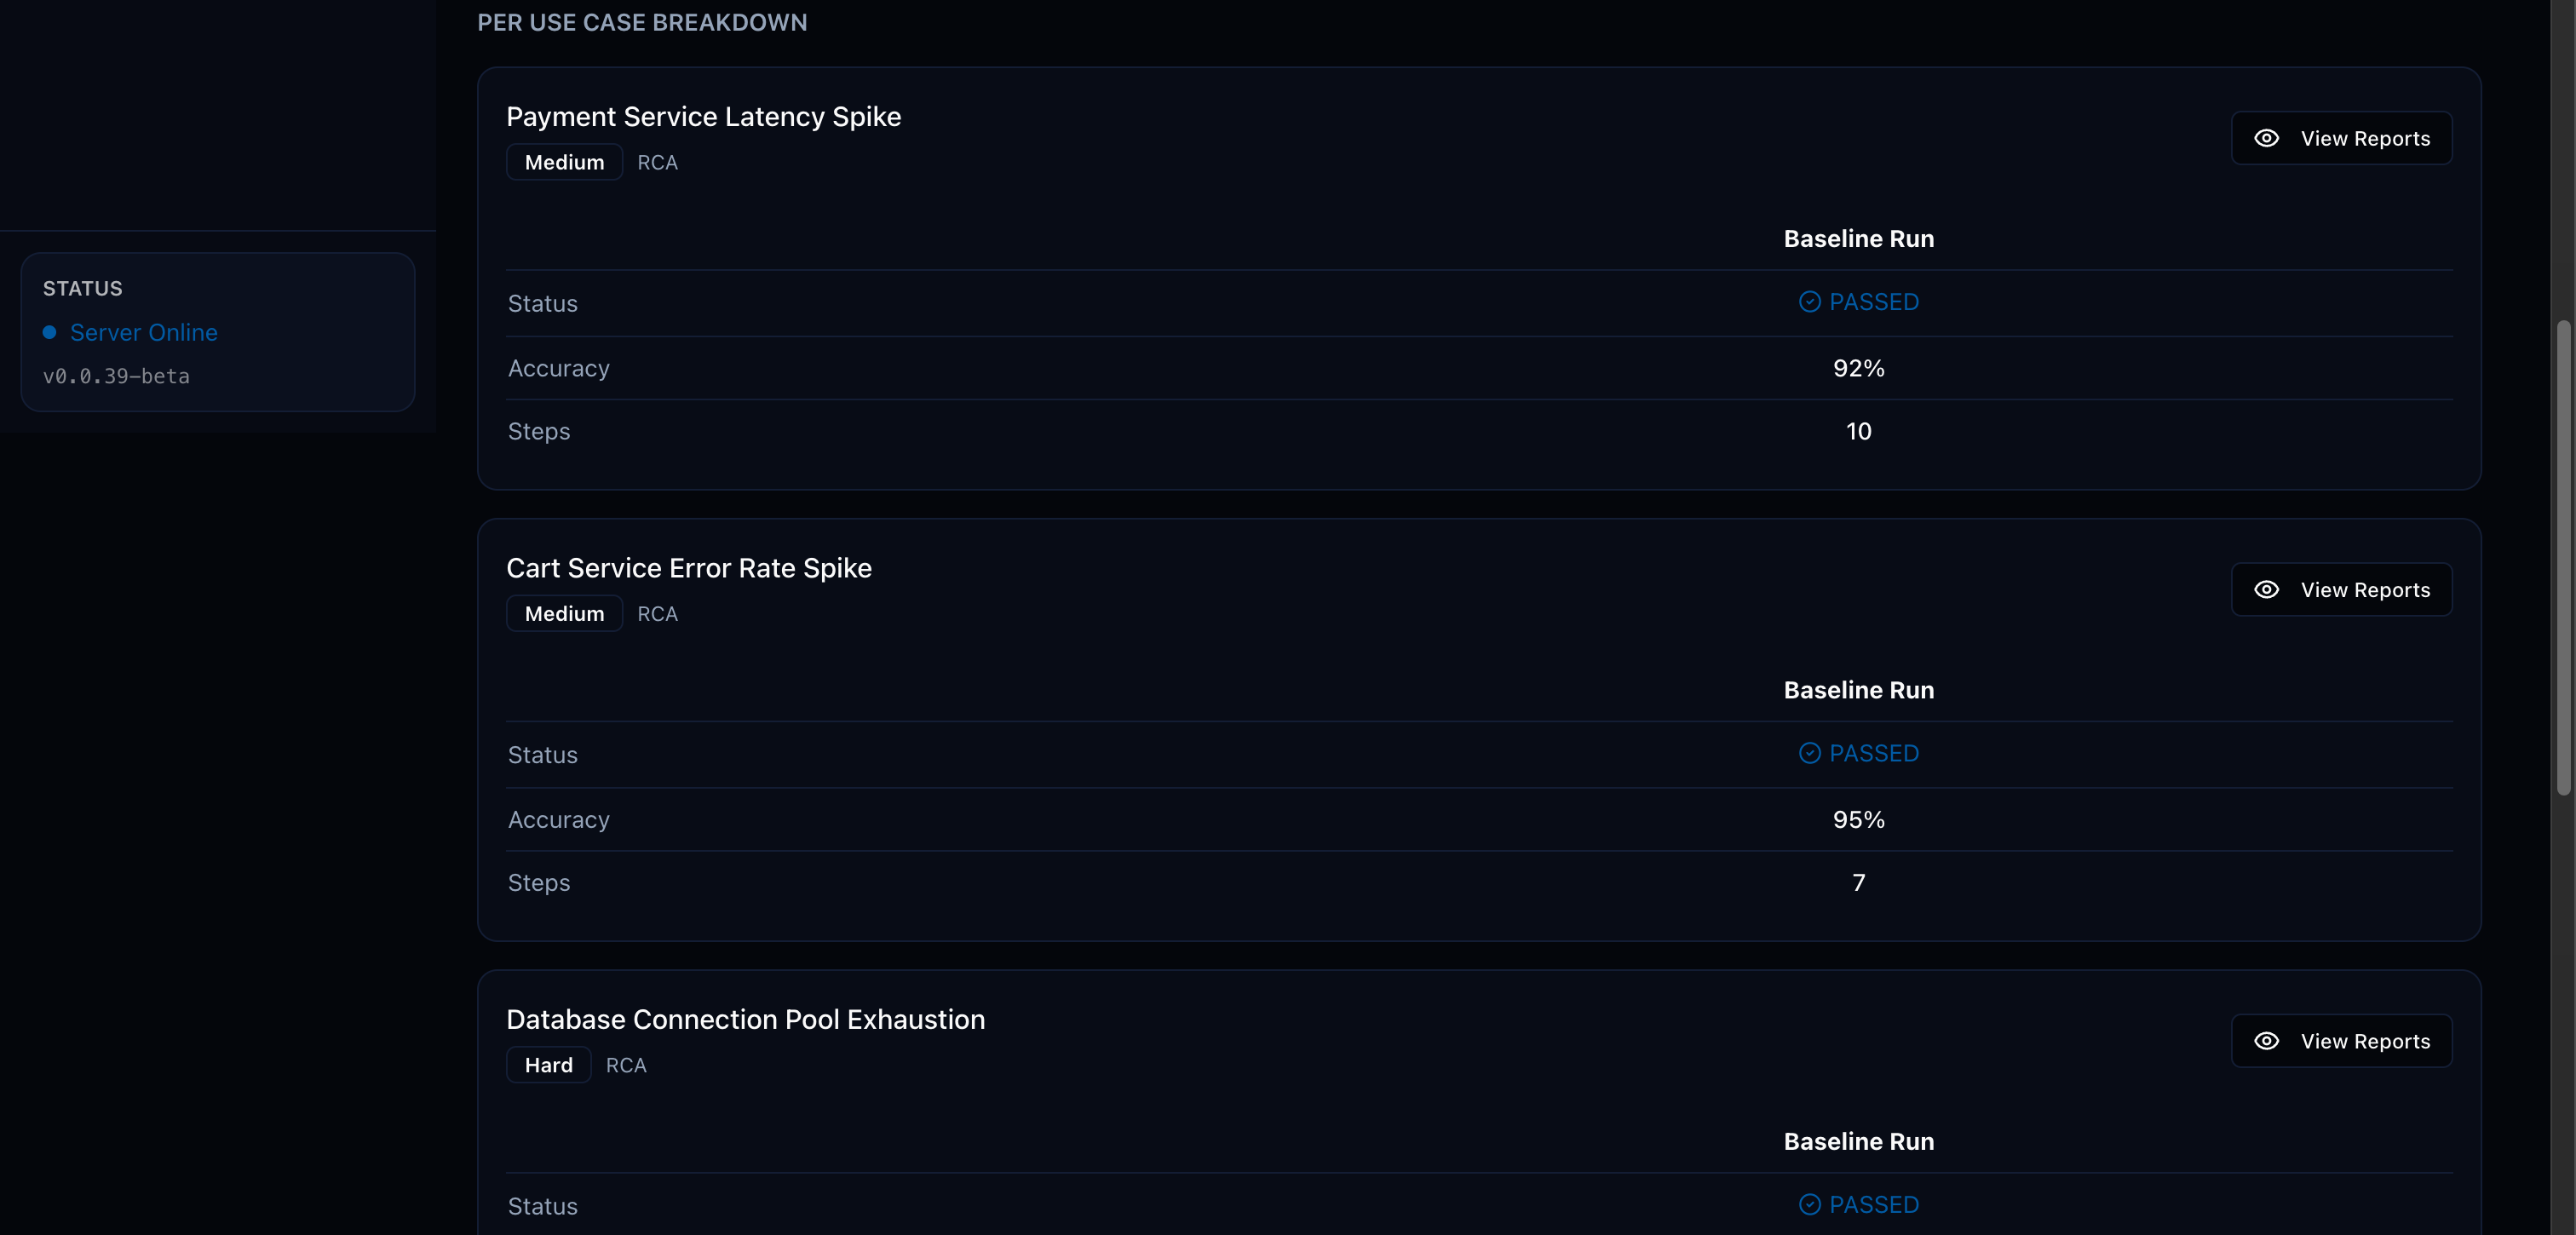Click Payment Service PASSED checkmark icon
This screenshot has width=2576, height=1235.
point(1809,302)
